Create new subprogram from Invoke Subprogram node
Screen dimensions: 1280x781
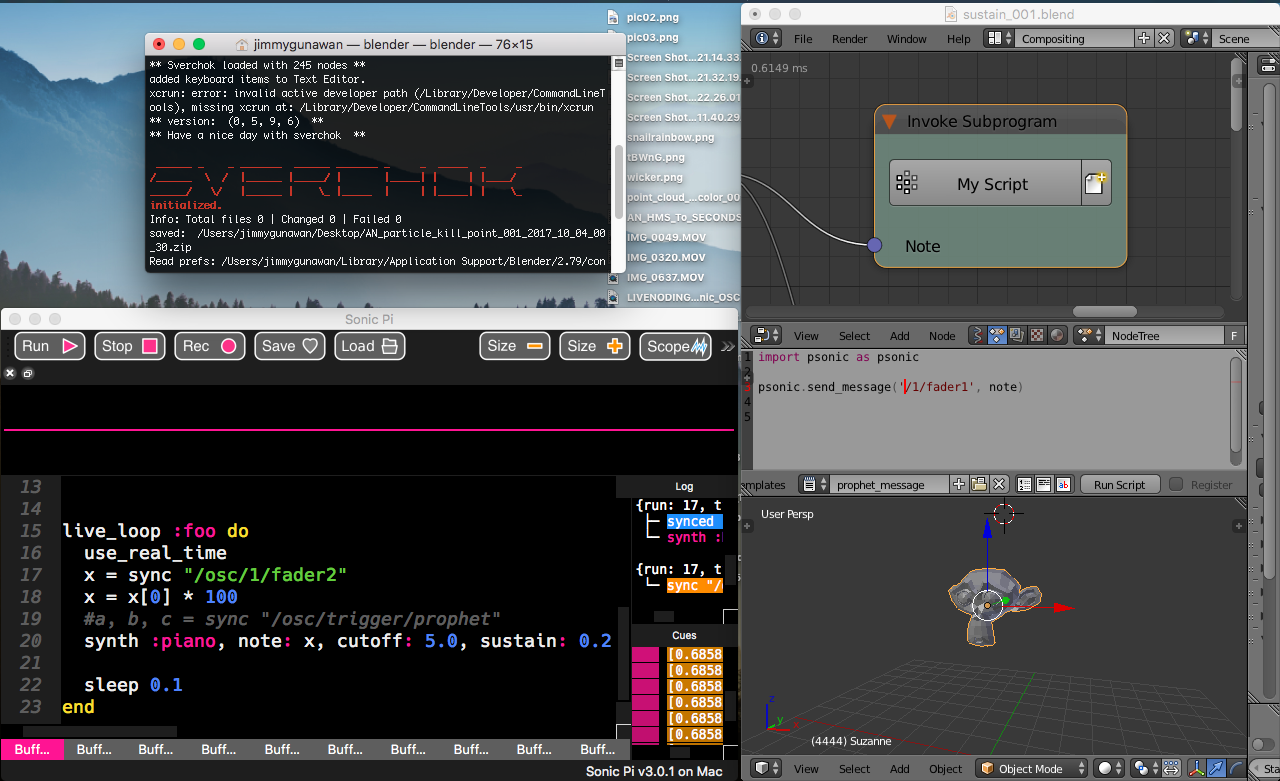(x=1096, y=184)
